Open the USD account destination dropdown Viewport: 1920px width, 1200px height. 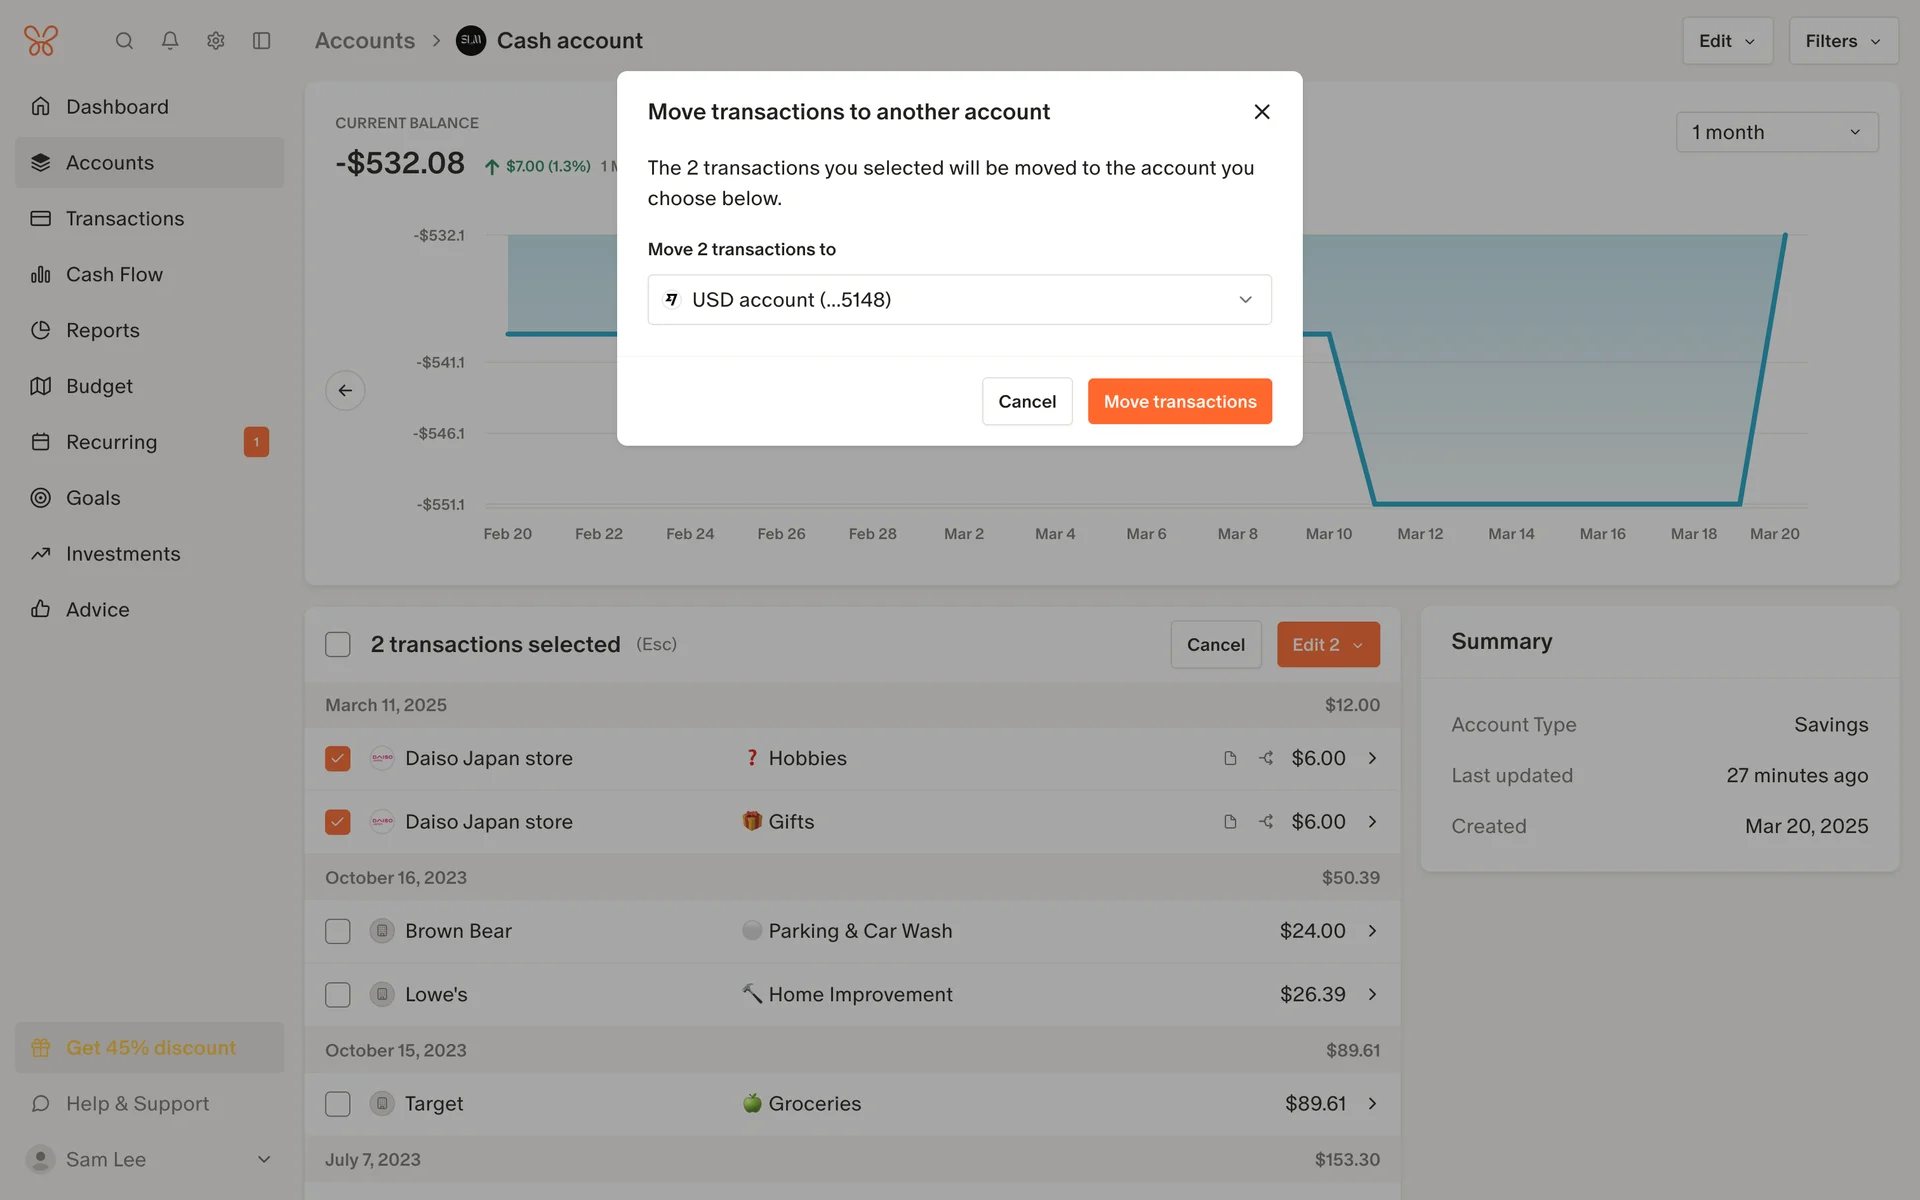click(x=959, y=300)
